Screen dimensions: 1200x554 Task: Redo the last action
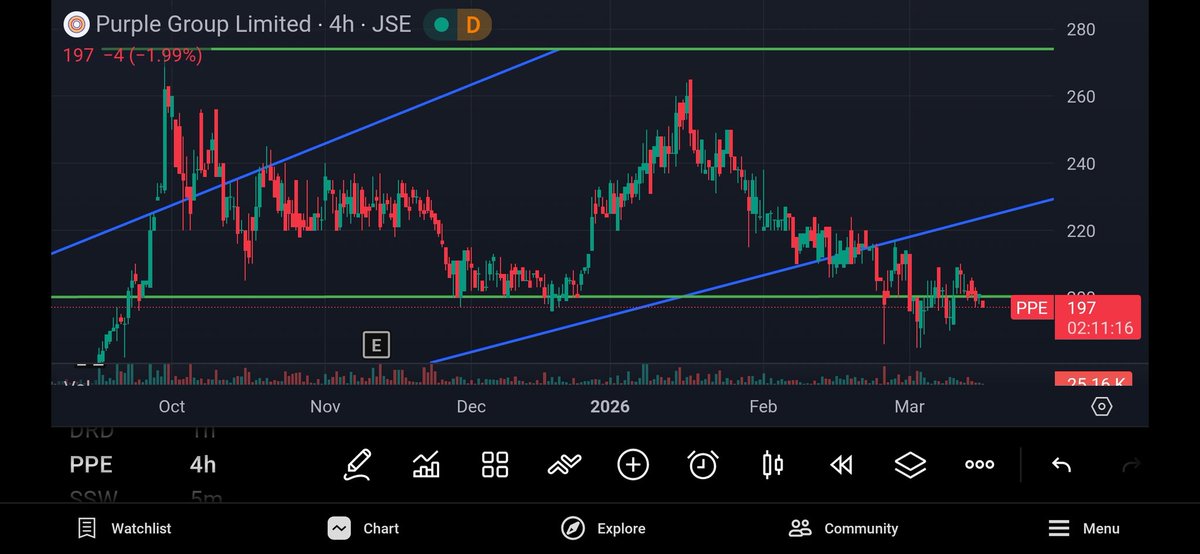pyautogui.click(x=1132, y=465)
